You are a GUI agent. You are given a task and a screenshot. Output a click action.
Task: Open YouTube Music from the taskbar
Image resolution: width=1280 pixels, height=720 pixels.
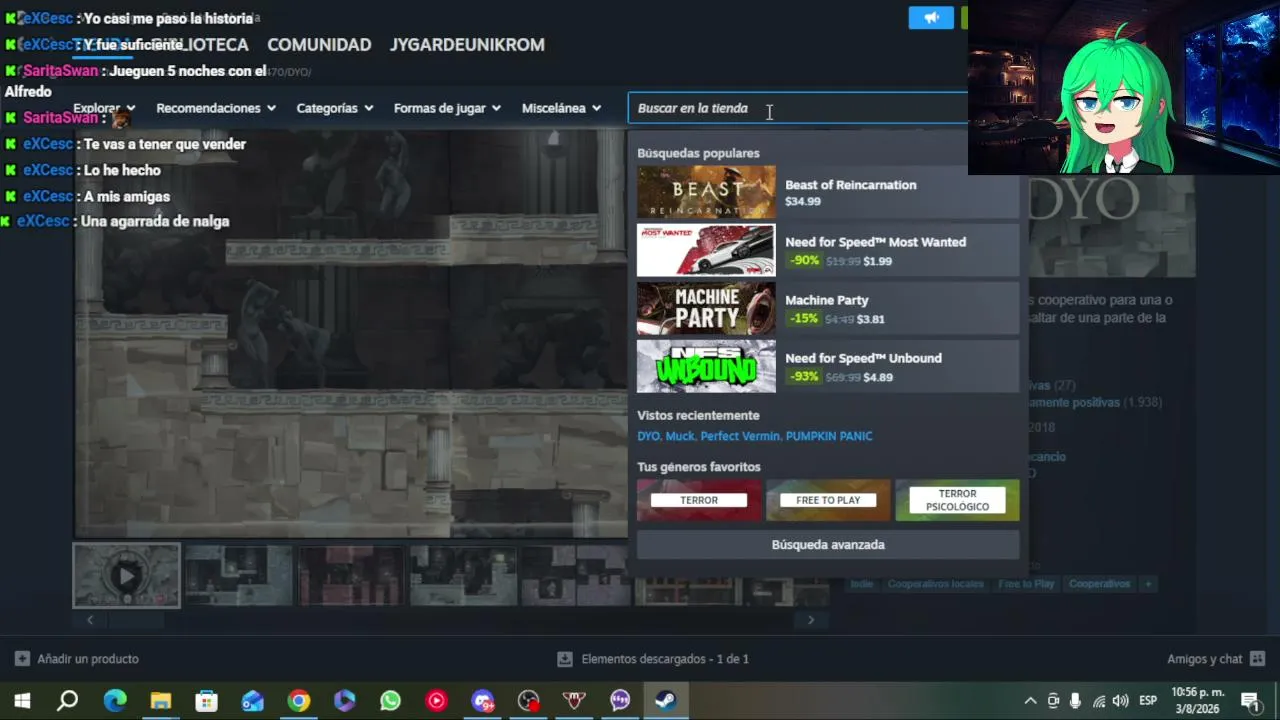(437, 701)
